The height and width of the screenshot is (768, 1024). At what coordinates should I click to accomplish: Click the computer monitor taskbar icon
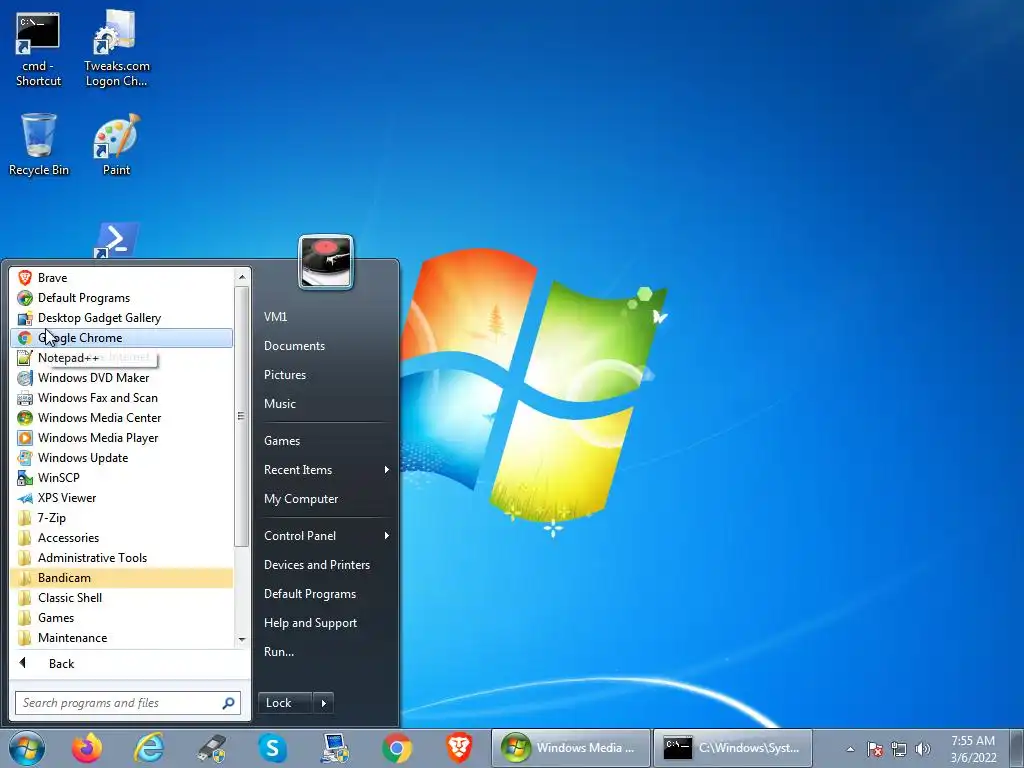pyautogui.click(x=335, y=748)
